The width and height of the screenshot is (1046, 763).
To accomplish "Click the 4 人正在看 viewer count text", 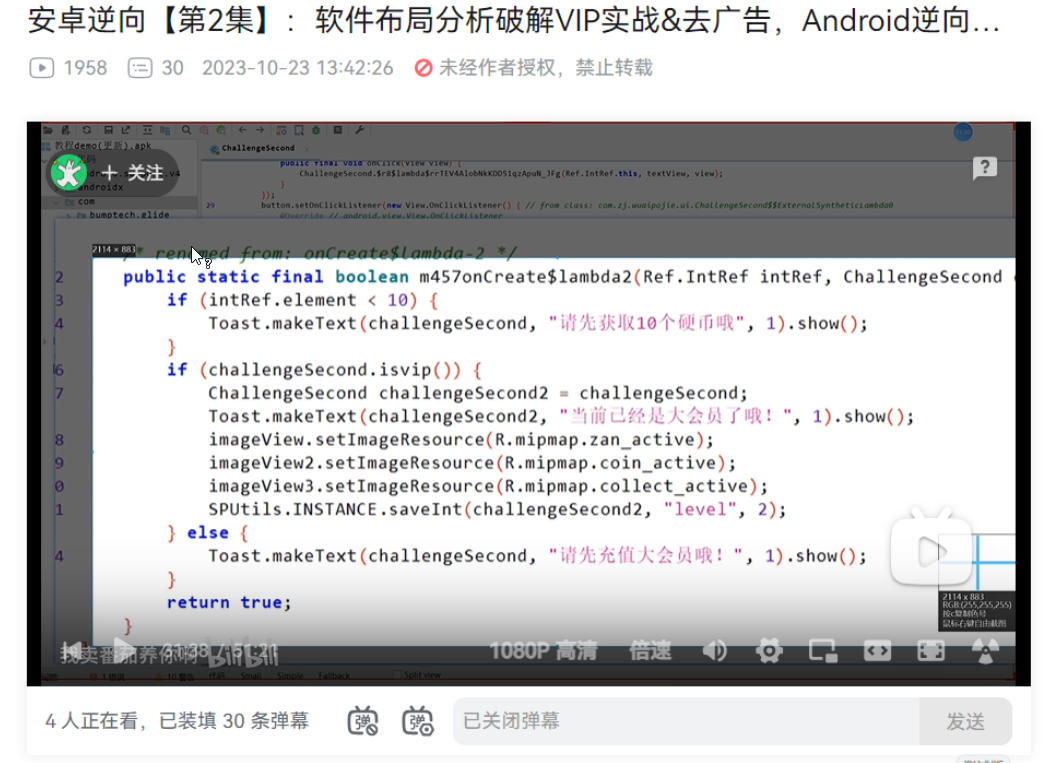I will click(93, 721).
